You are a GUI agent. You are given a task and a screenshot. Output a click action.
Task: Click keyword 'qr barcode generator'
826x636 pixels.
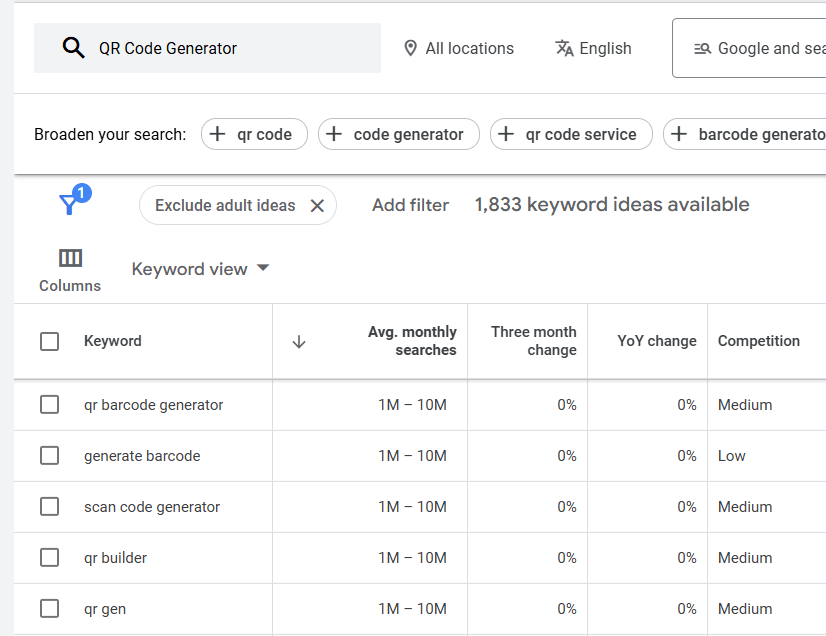(153, 405)
